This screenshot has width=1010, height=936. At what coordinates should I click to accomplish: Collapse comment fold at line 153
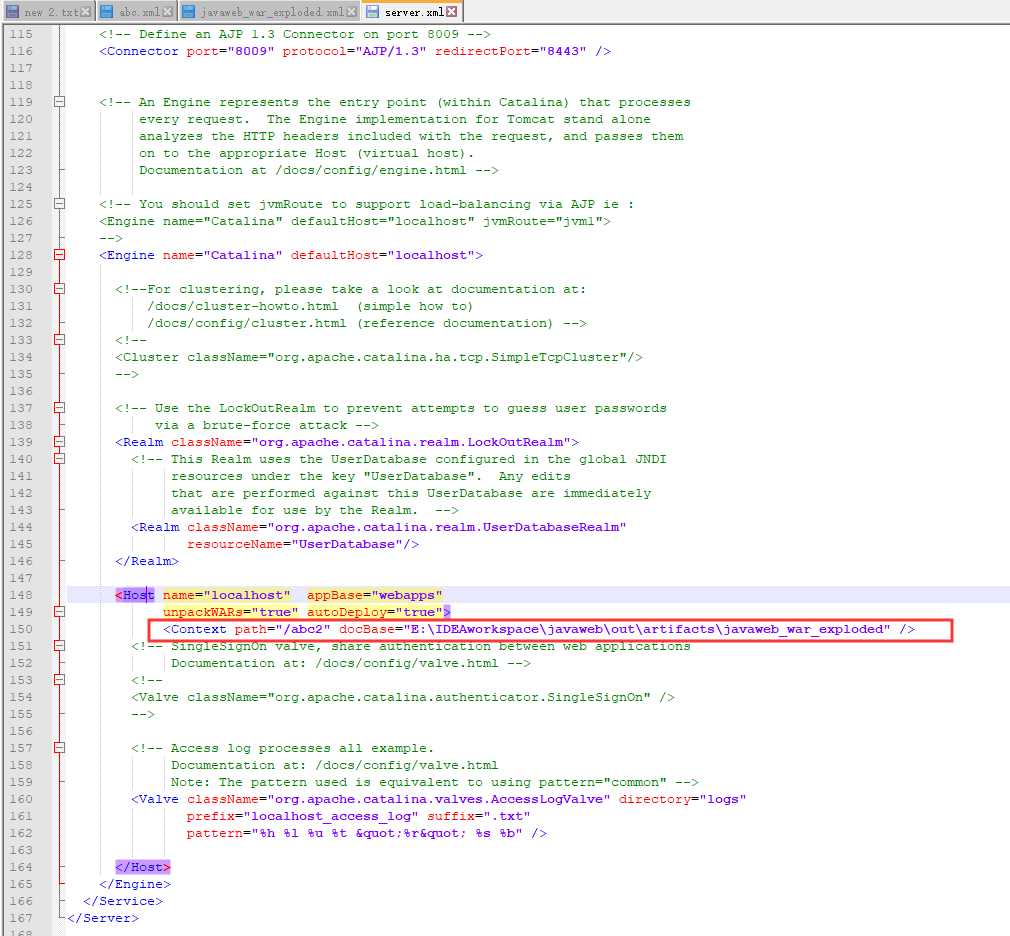(x=59, y=680)
